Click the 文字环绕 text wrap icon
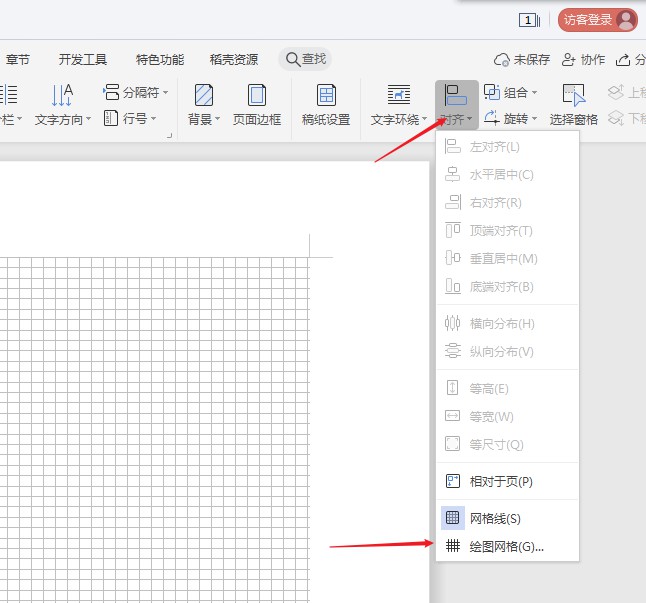The image size is (646, 603). tap(398, 95)
